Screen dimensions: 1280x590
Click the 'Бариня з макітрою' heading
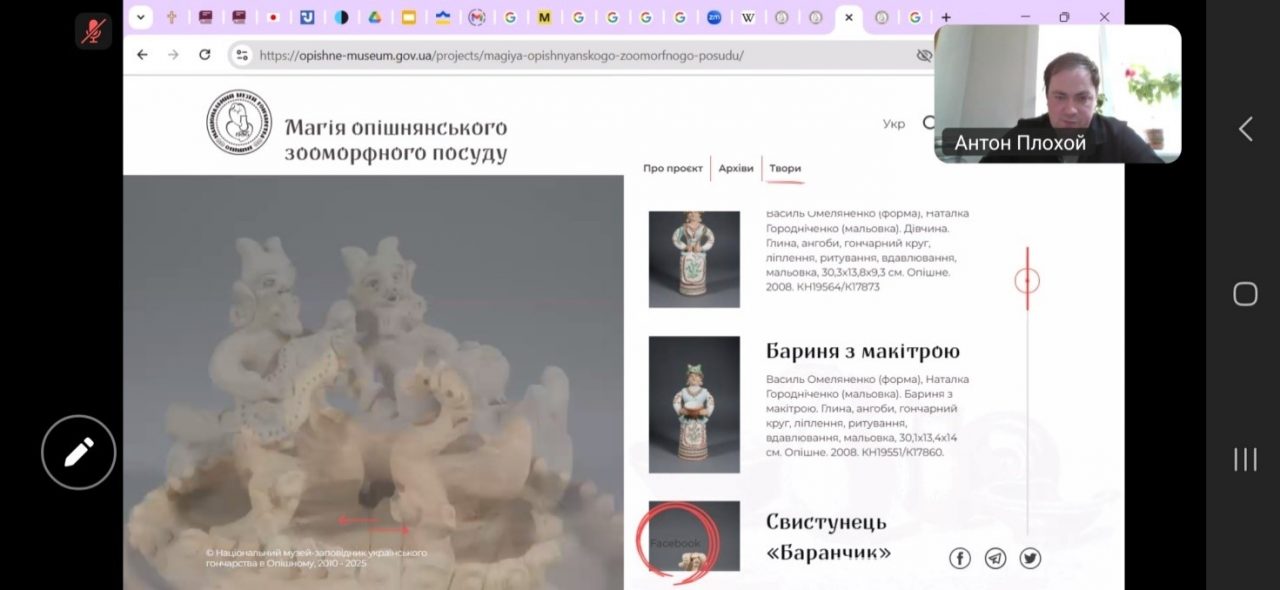863,351
